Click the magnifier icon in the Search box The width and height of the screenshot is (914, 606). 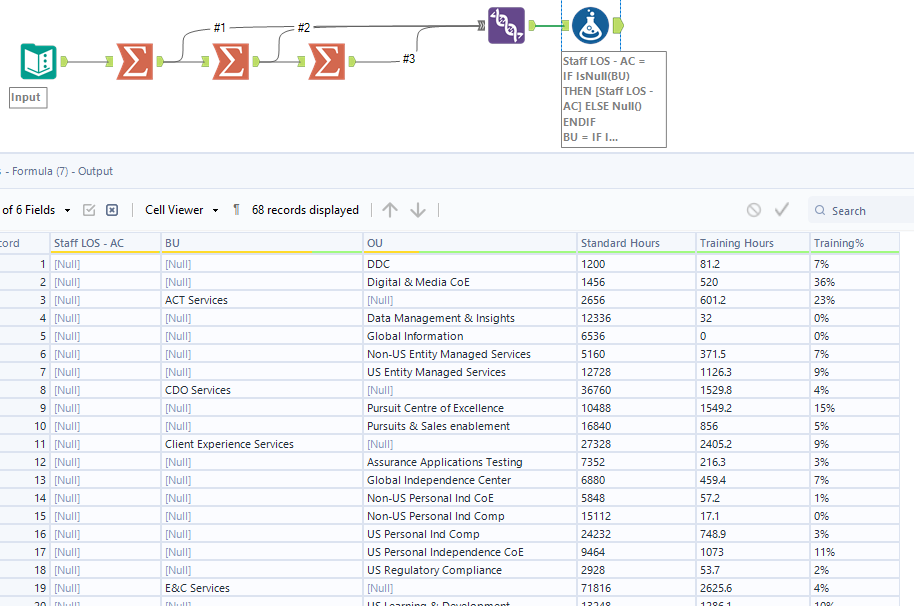coord(821,210)
